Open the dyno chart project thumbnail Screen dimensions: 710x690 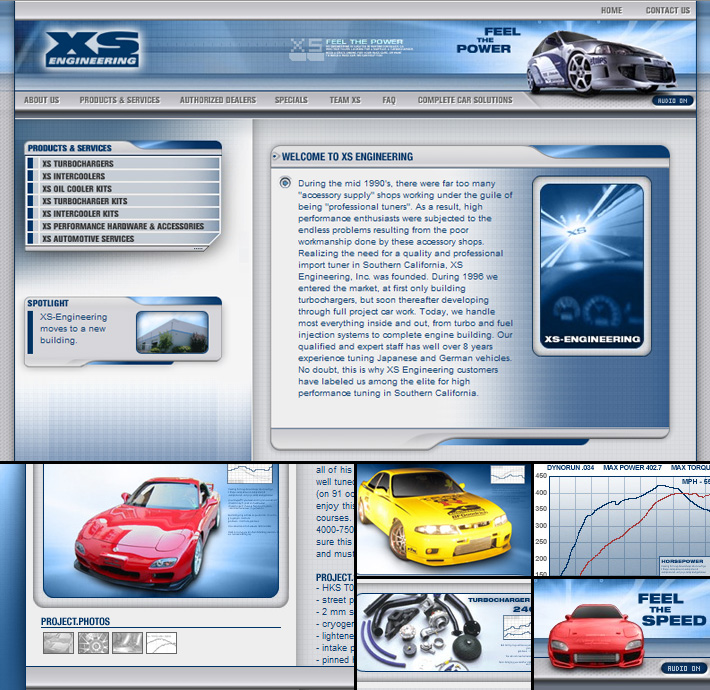161,643
